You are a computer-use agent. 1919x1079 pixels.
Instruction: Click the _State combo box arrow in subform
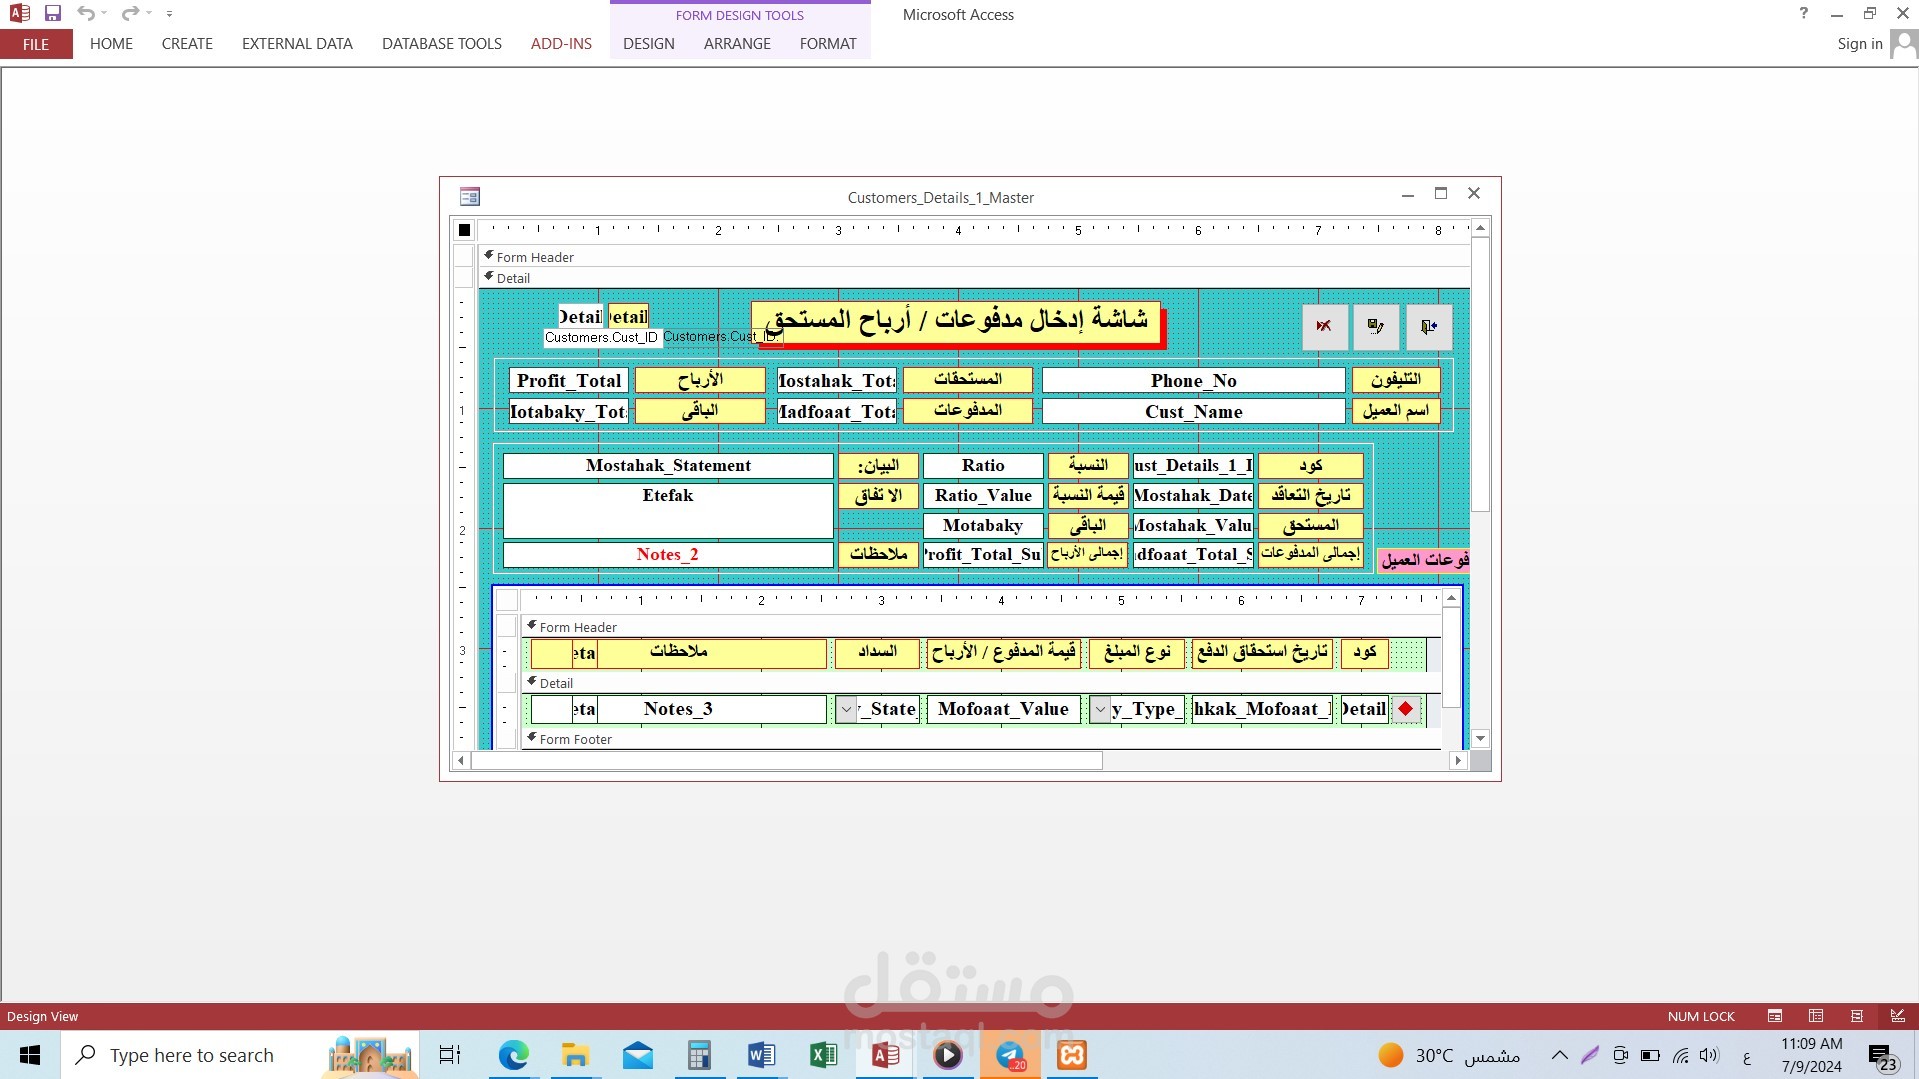[846, 709]
